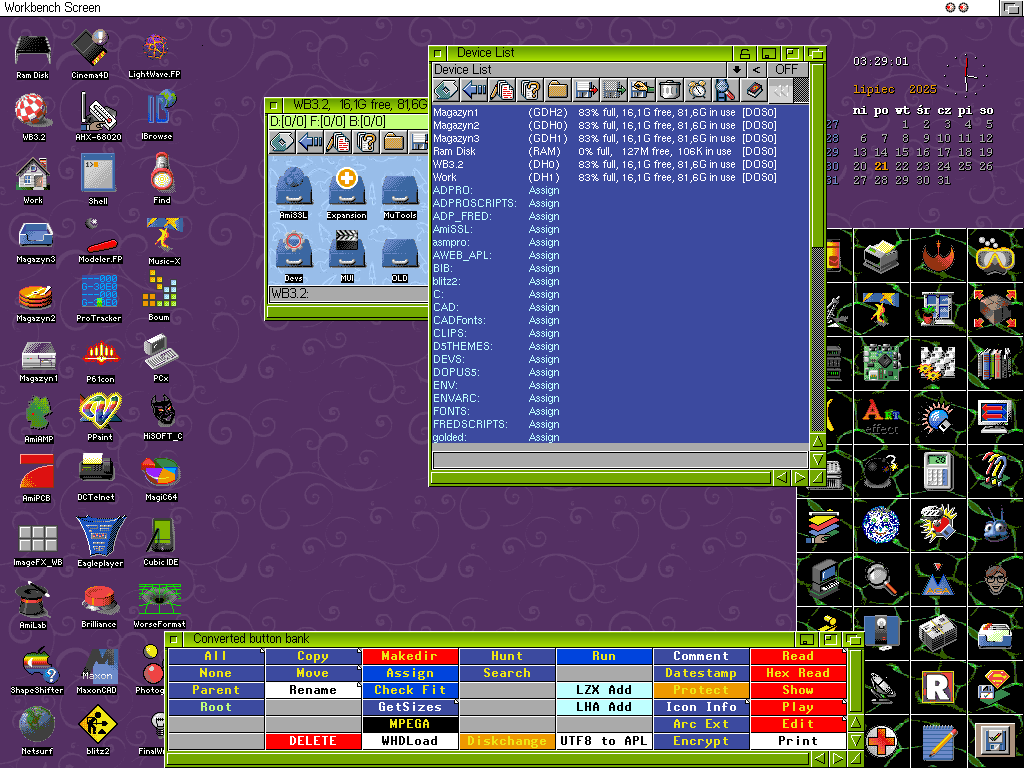The width and height of the screenshot is (1024, 768).
Task: Click the AGA mountain dock icon
Action: tap(938, 579)
